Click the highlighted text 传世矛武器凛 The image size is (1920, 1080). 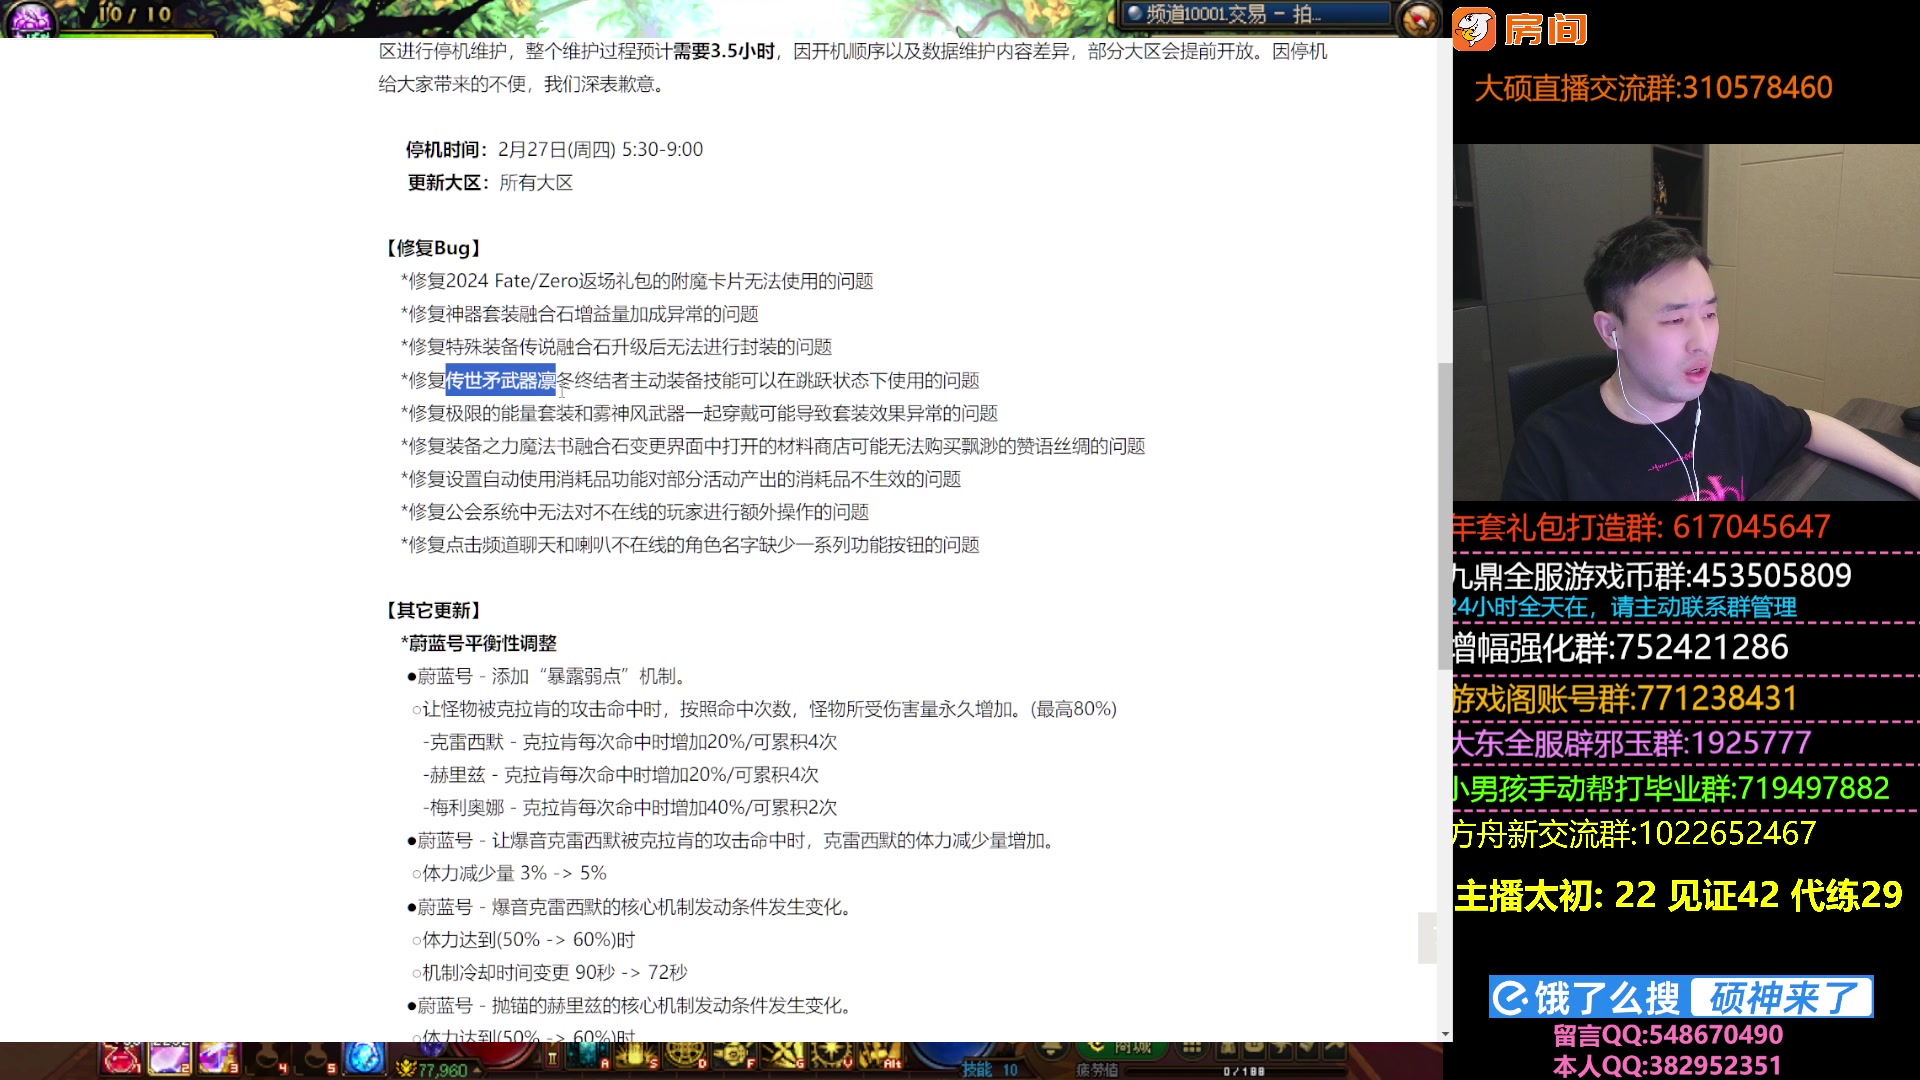(x=500, y=380)
